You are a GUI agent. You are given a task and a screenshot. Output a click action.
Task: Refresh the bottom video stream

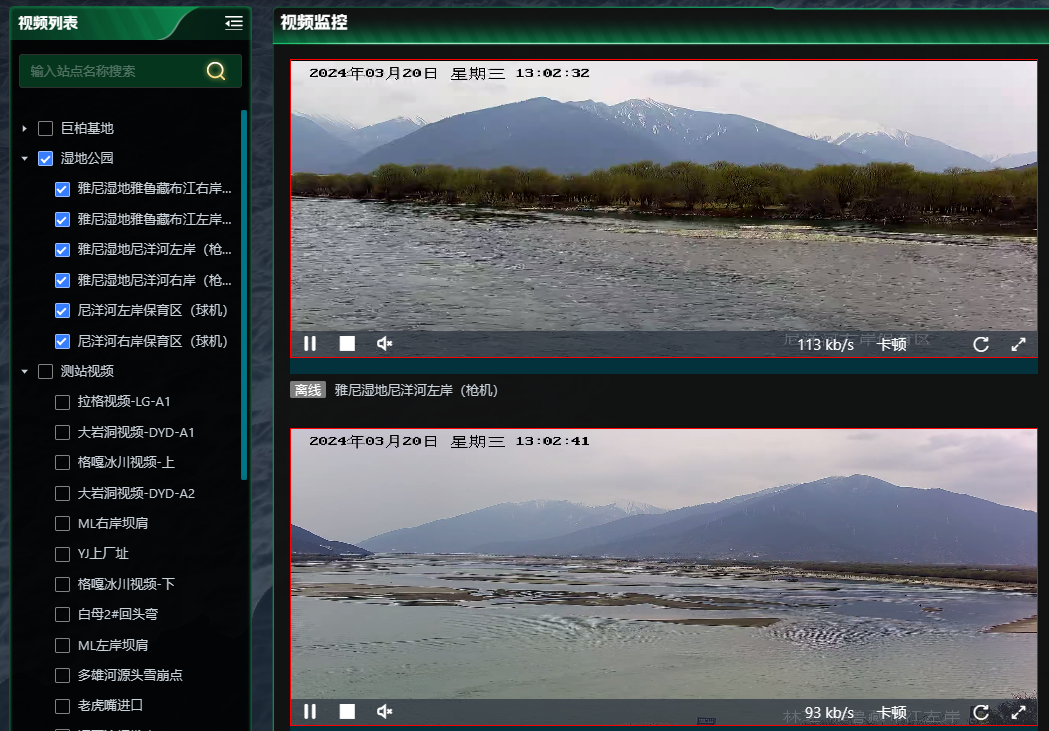pyautogui.click(x=981, y=712)
